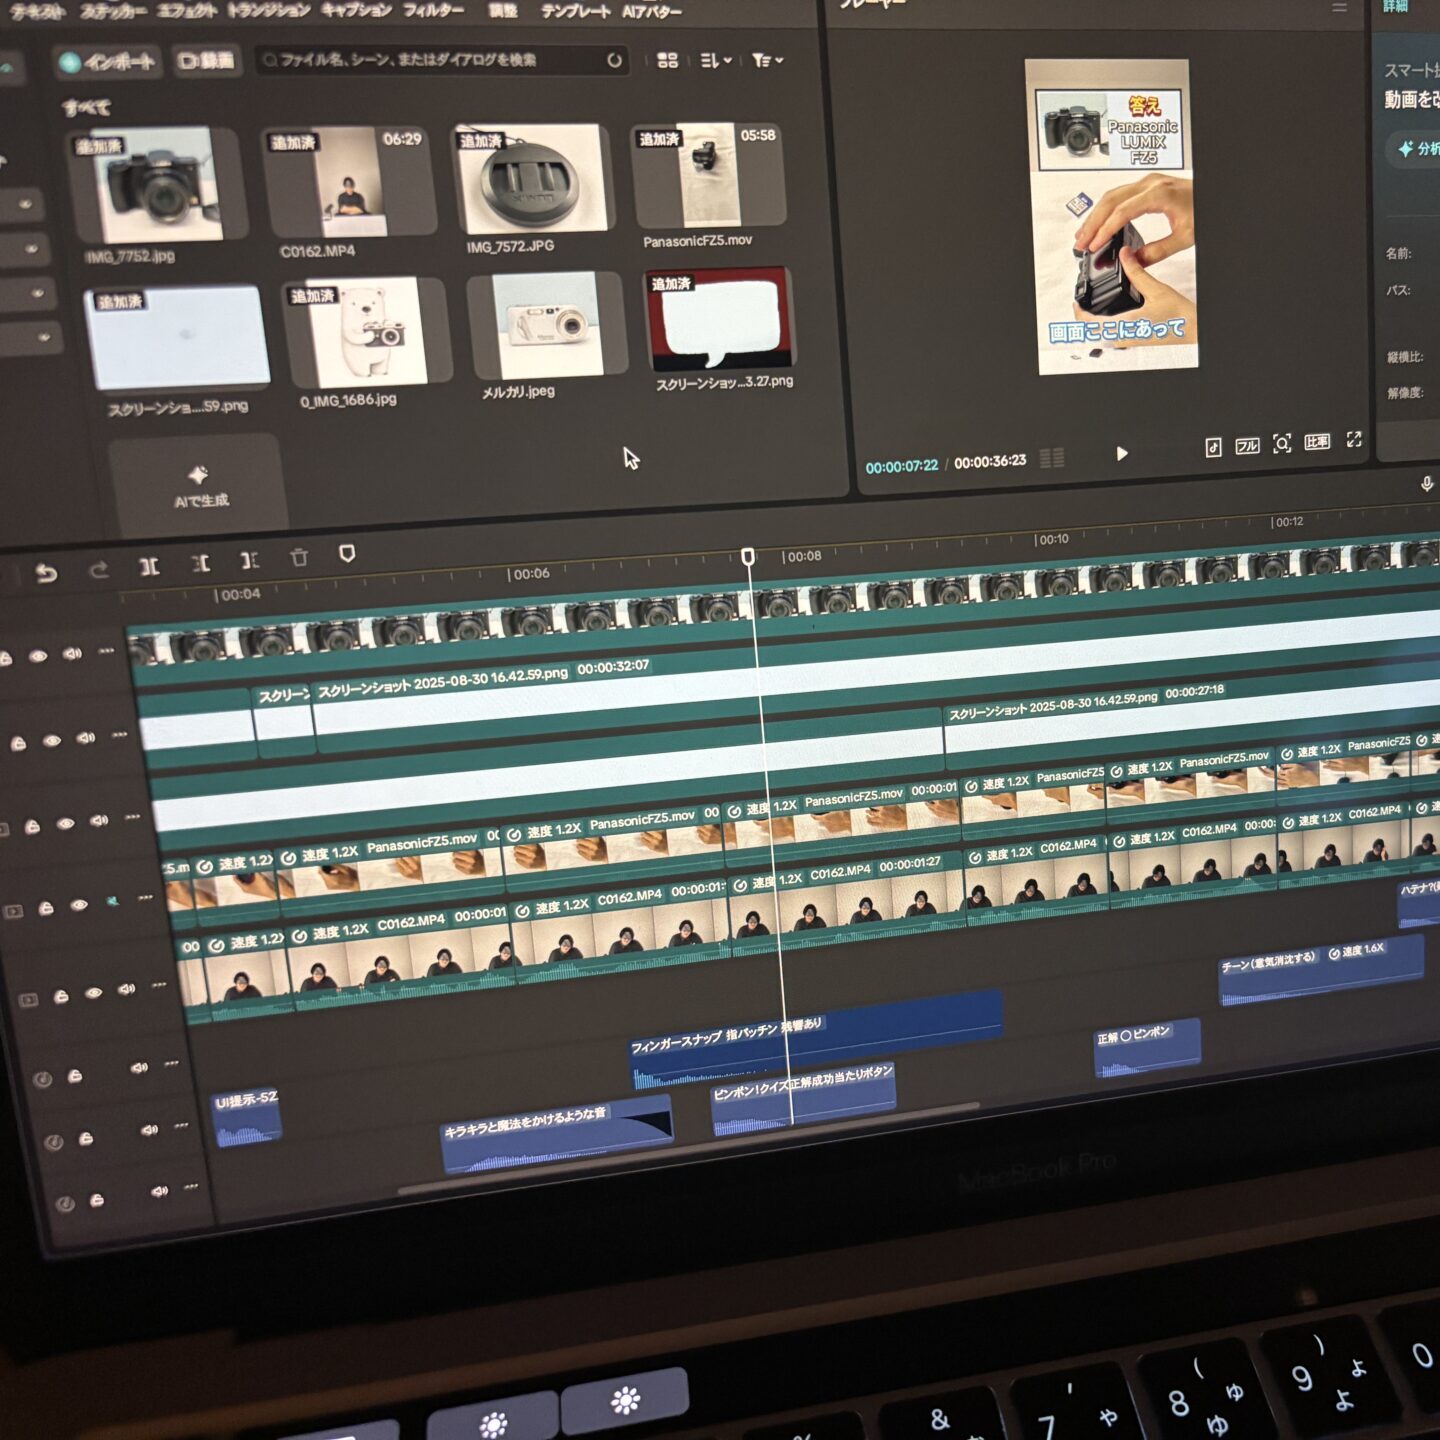Click the インポート import button
Screen dimensions: 1440x1440
click(108, 62)
